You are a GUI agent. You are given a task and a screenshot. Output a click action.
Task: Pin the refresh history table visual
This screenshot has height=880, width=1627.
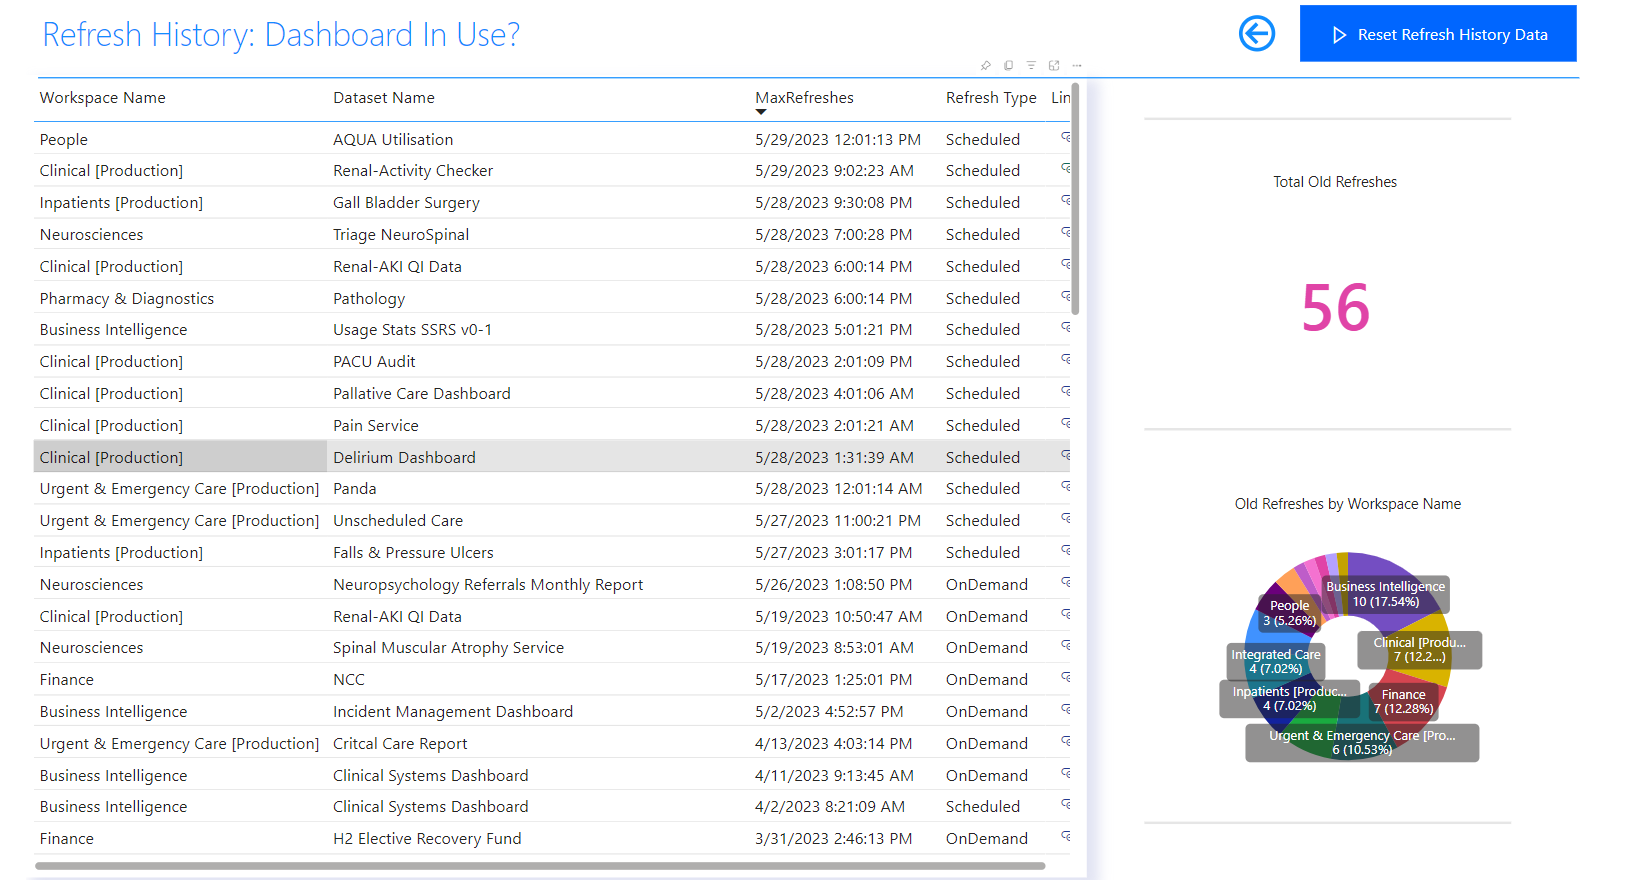tap(986, 65)
